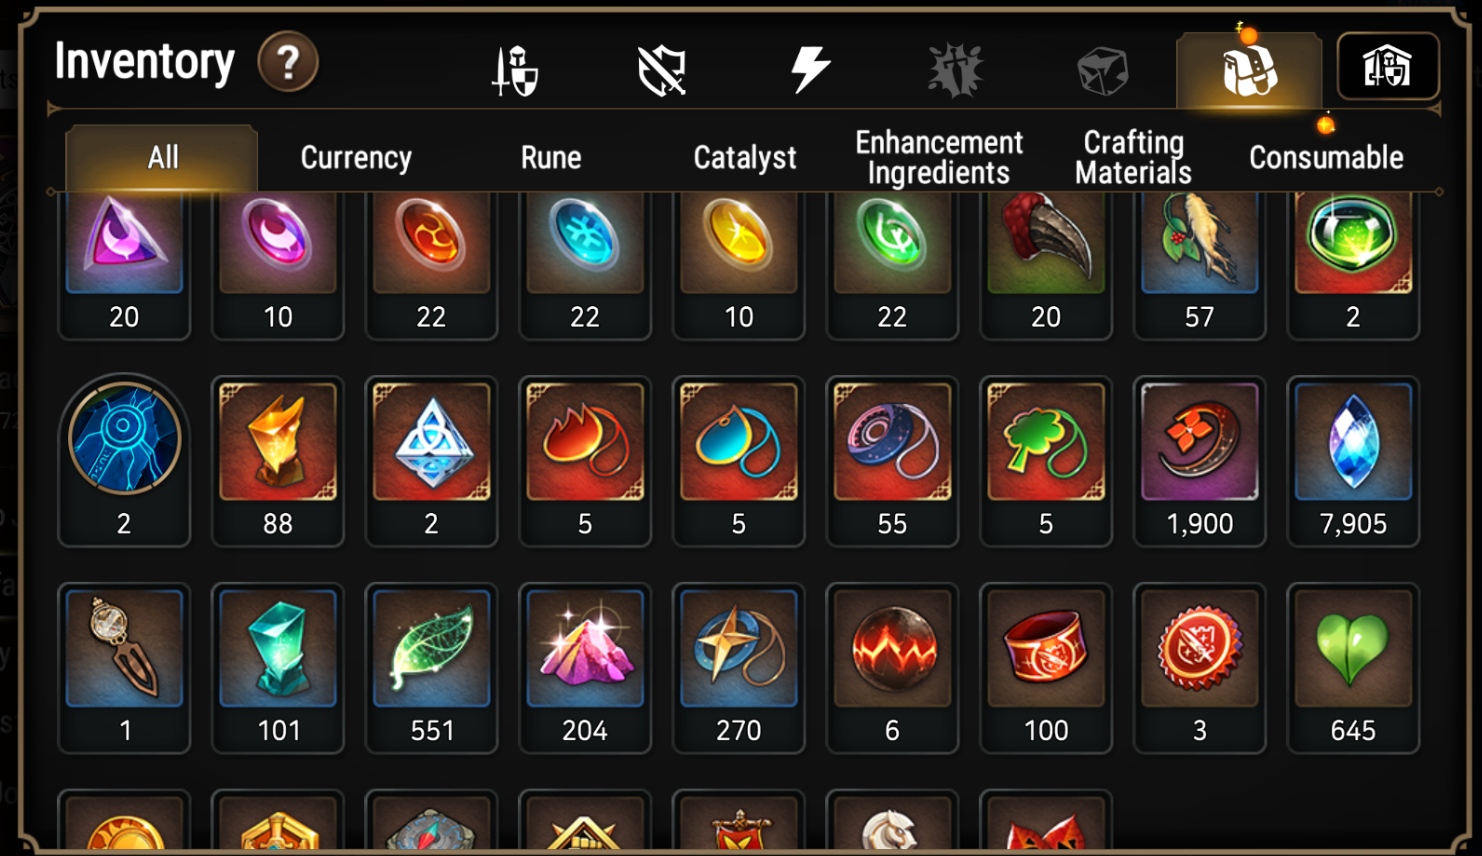Viewport: 1482px width, 856px height.
Task: Select the blue crystal item with 7,905
Action: pyautogui.click(x=1353, y=461)
